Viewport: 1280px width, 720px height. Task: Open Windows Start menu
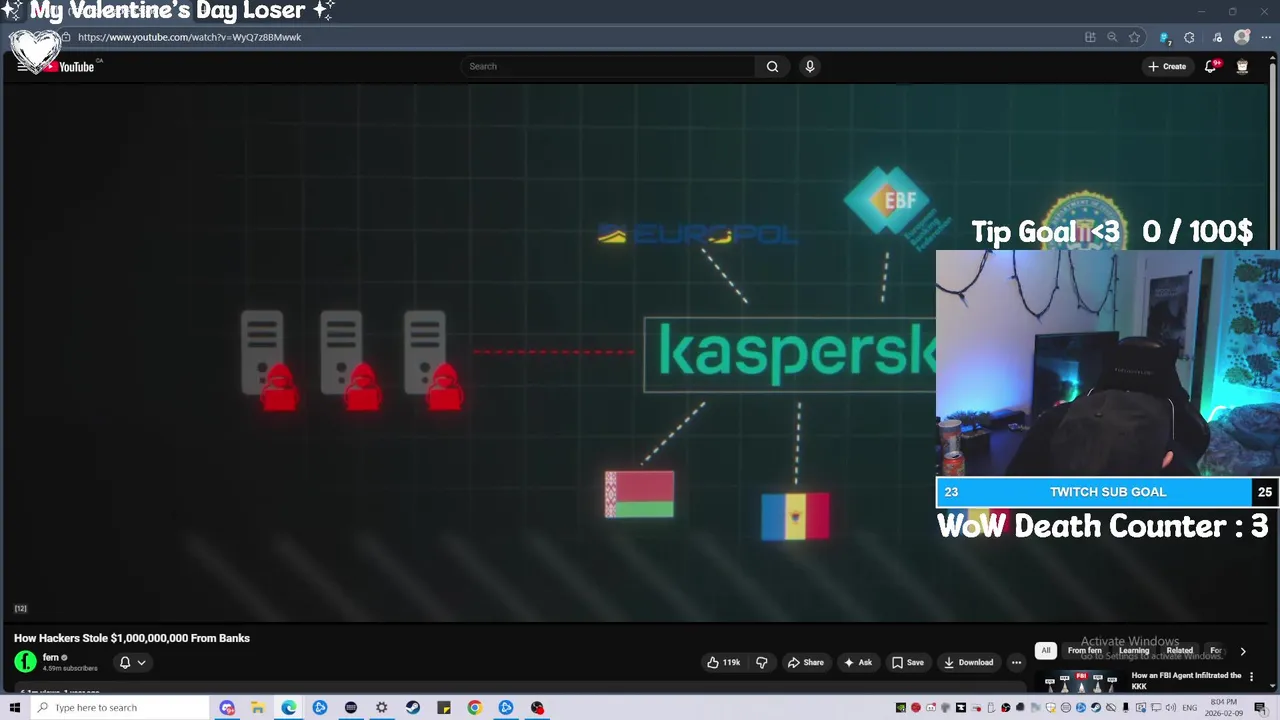point(15,708)
